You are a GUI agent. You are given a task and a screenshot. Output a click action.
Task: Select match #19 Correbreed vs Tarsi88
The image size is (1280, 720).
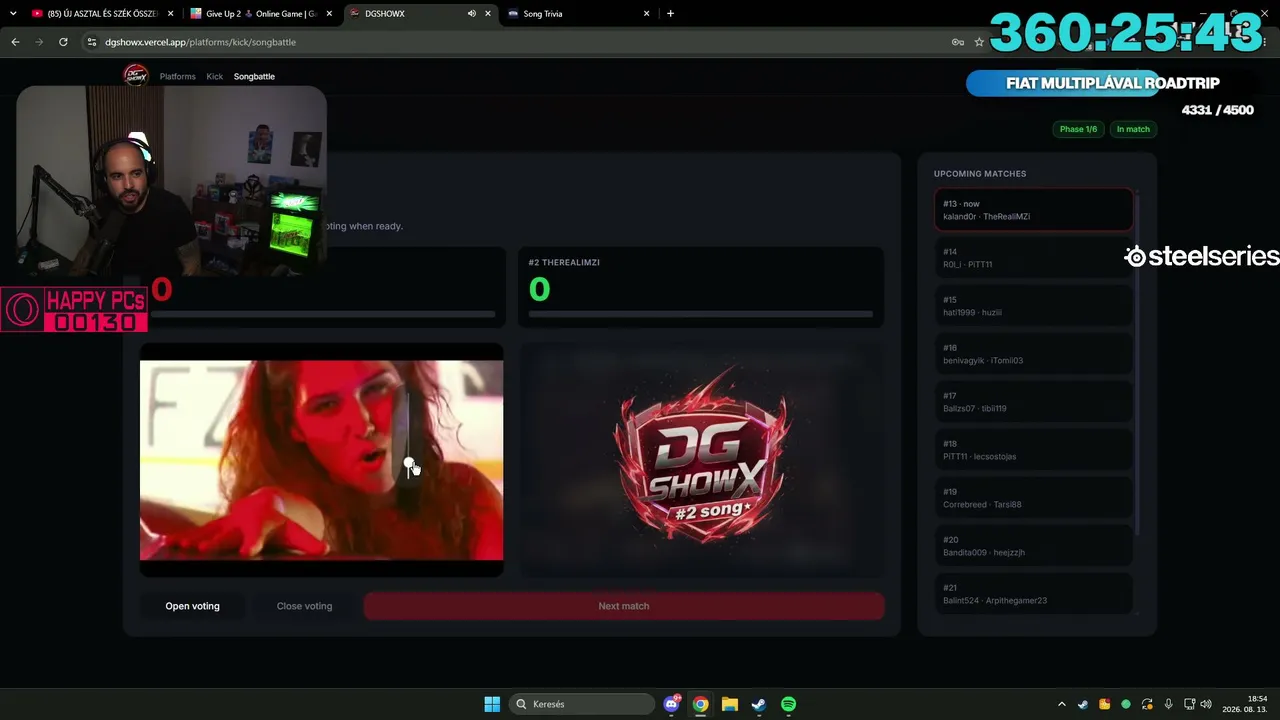(1034, 498)
